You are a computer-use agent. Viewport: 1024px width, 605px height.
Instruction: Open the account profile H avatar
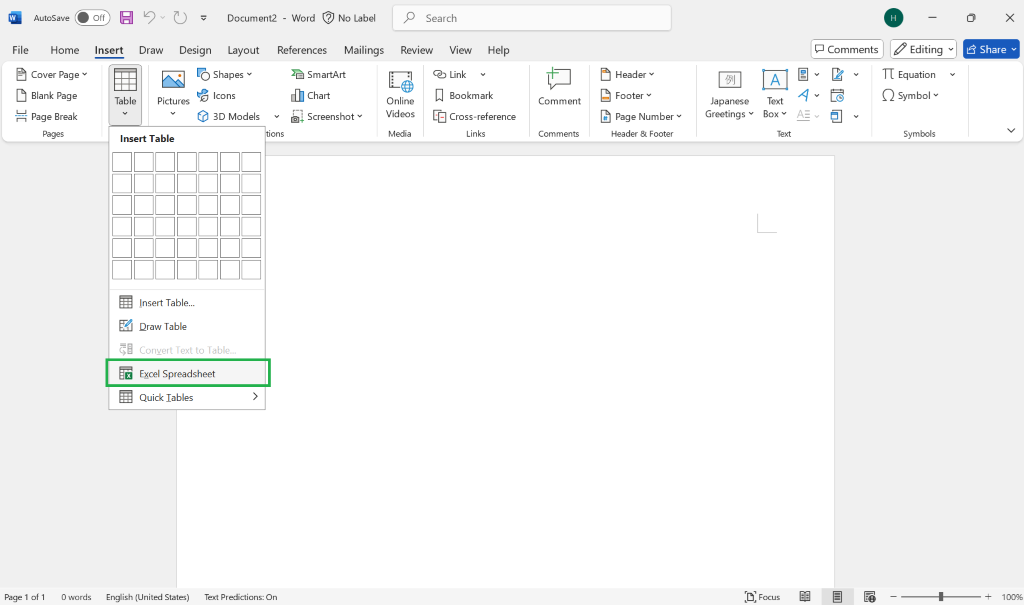893,18
